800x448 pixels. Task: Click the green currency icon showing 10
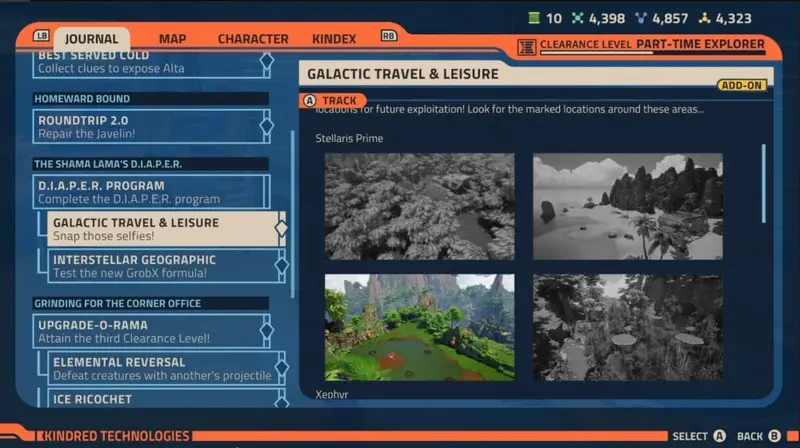coord(534,18)
